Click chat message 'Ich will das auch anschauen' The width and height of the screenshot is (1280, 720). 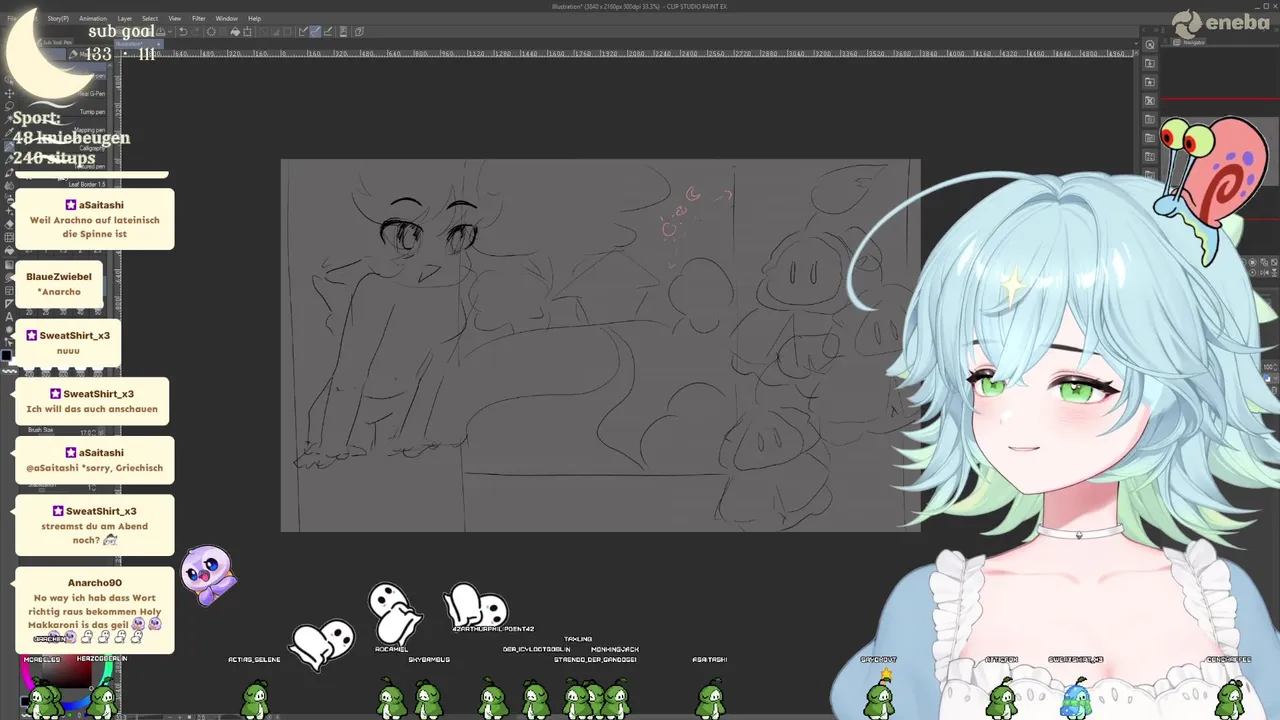[x=92, y=409]
